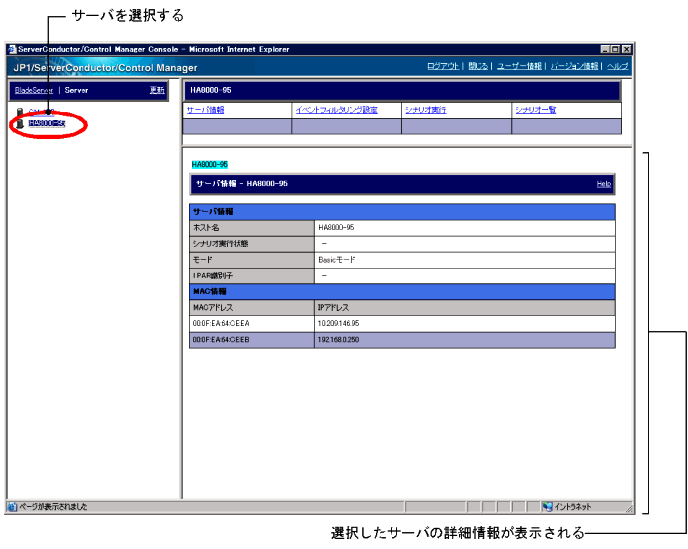The image size is (688, 549).
Task: Select the HA8000-95 server link in tree
Action: pos(47,123)
